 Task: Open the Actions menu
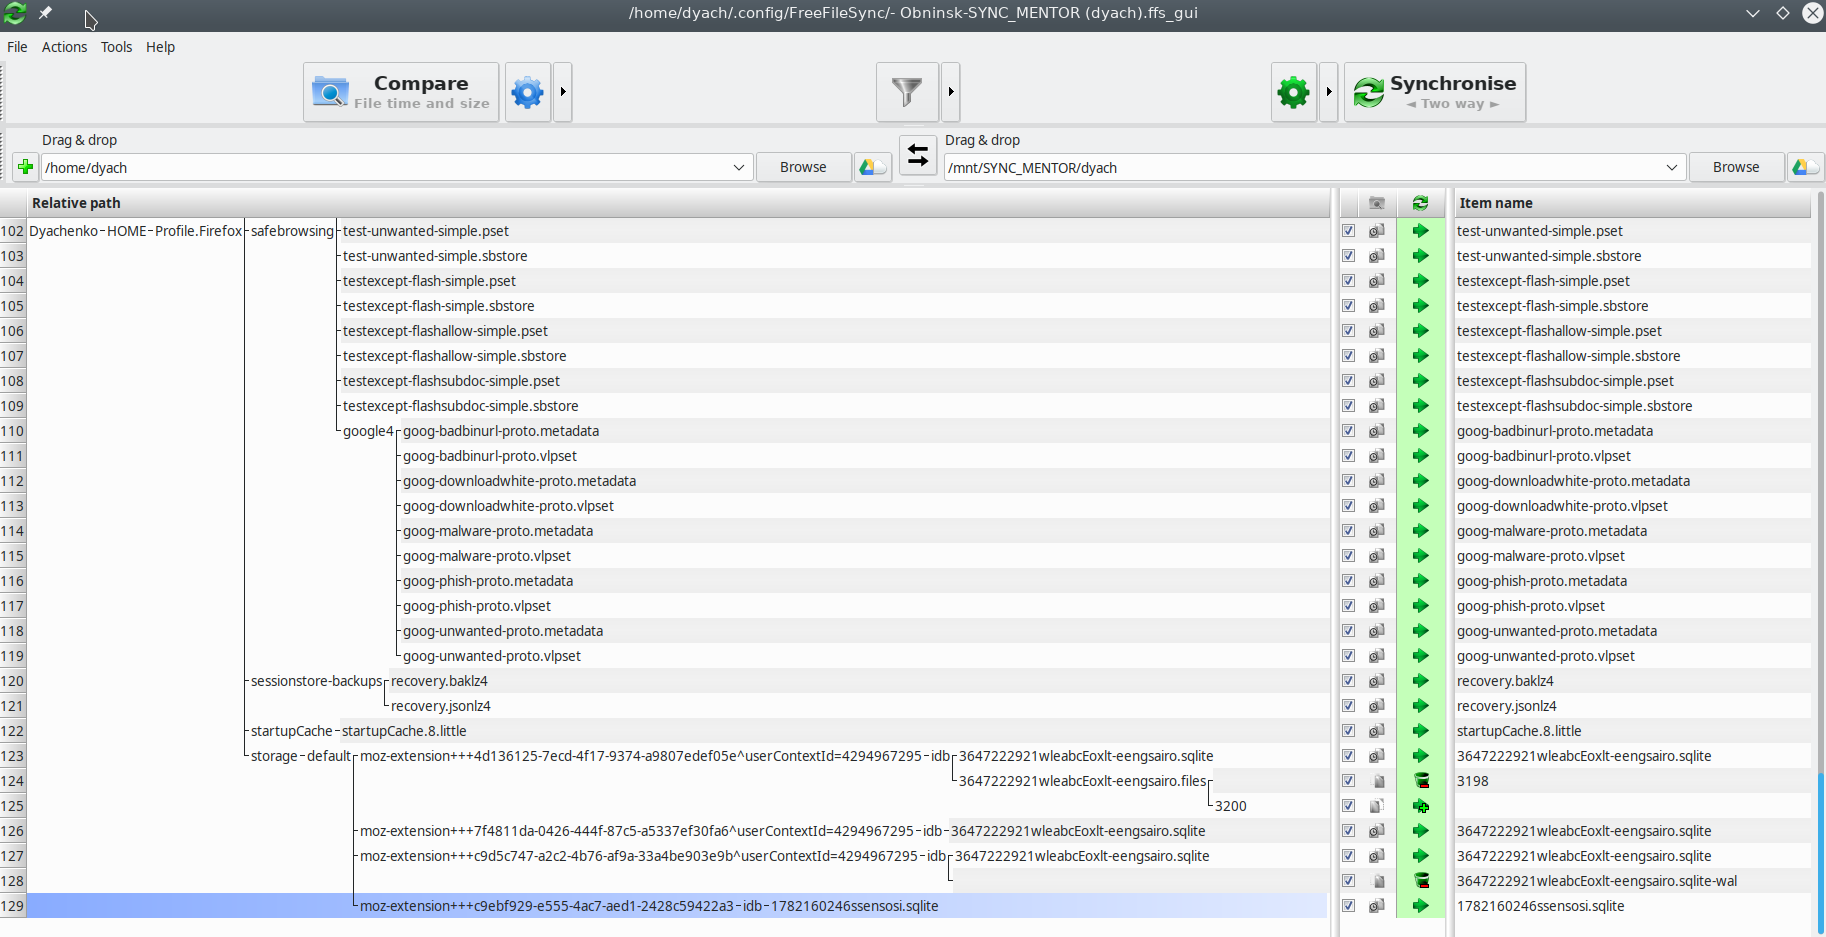64,47
